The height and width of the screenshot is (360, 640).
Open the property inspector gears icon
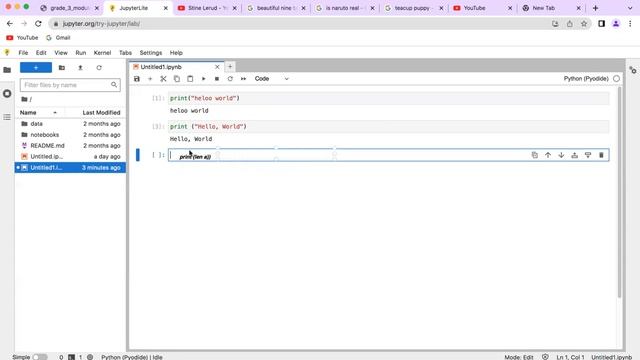pyautogui.click(x=633, y=70)
